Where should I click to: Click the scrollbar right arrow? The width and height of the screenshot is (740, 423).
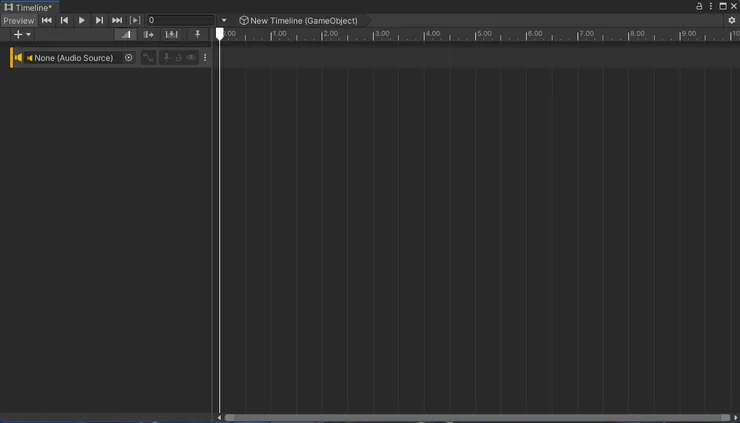pyautogui.click(x=735, y=418)
